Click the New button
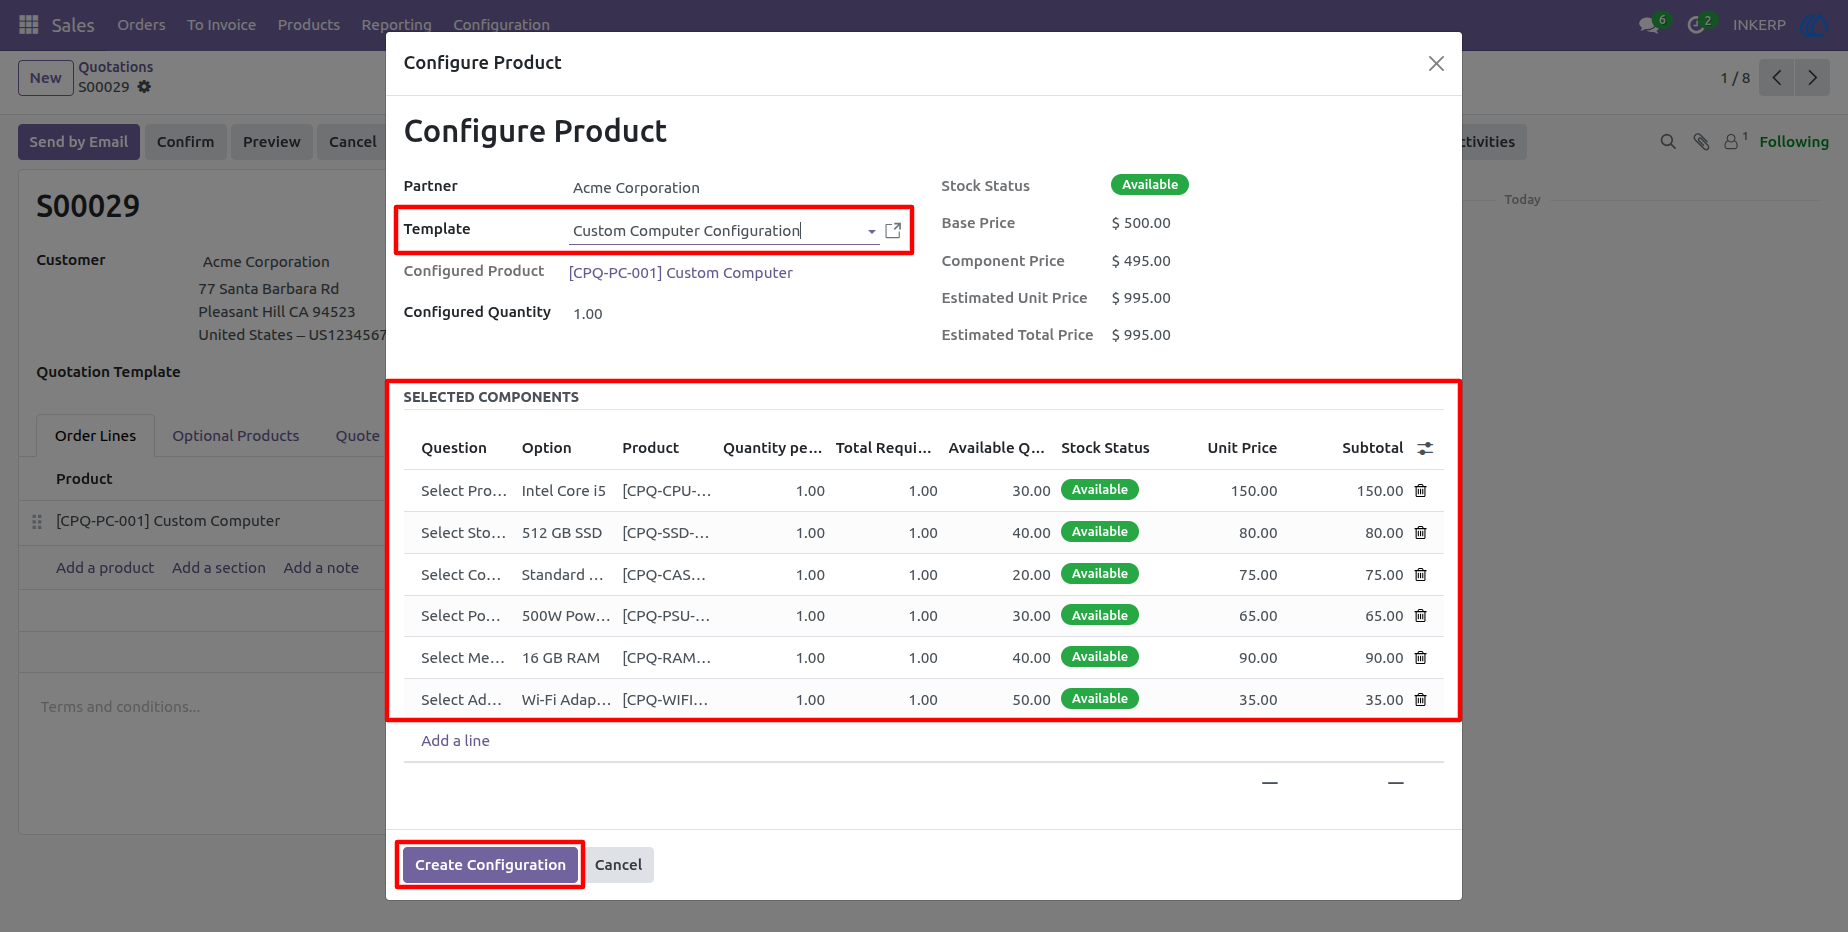The height and width of the screenshot is (932, 1848). pos(46,78)
